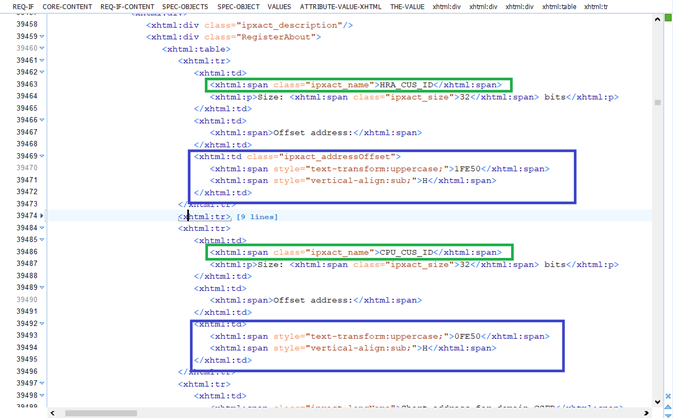
Task: Click the vertical scrollbar down arrow
Action: click(657, 402)
